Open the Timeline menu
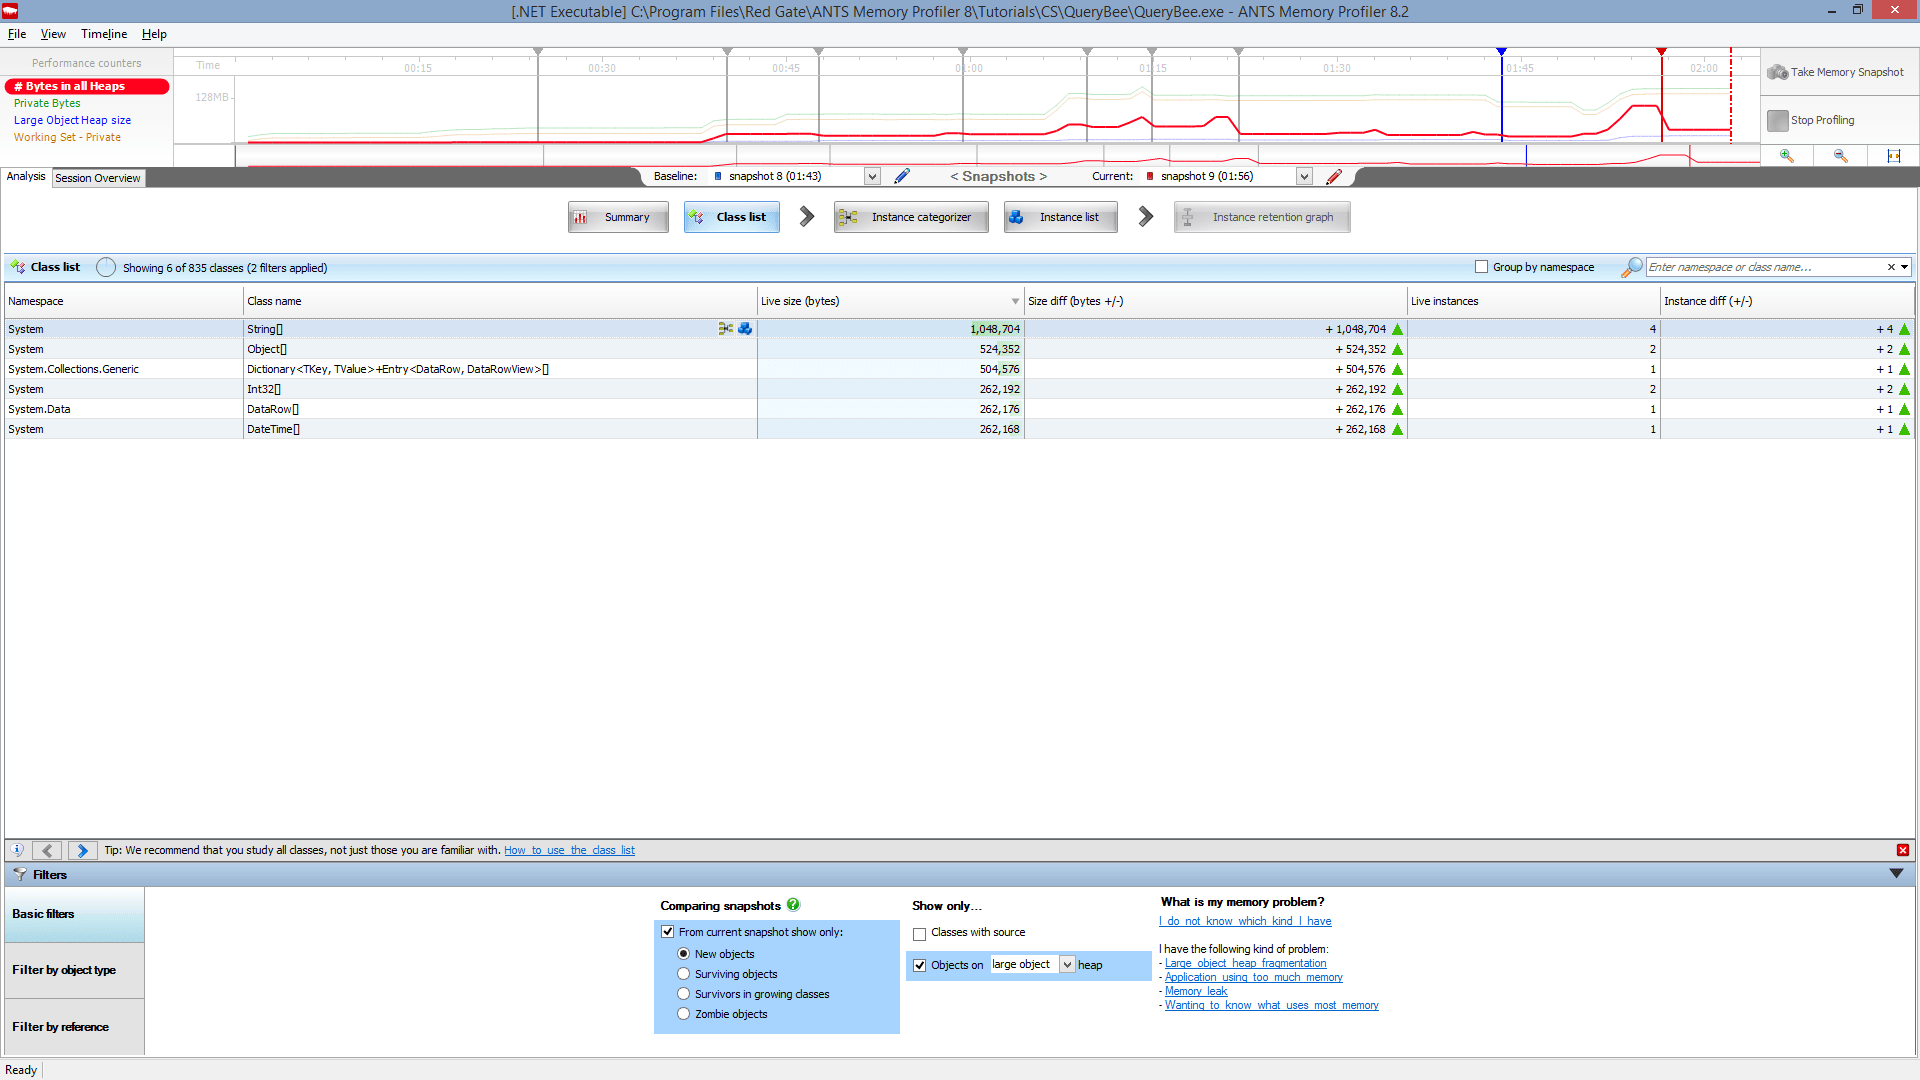The width and height of the screenshot is (1920, 1080). pyautogui.click(x=104, y=34)
